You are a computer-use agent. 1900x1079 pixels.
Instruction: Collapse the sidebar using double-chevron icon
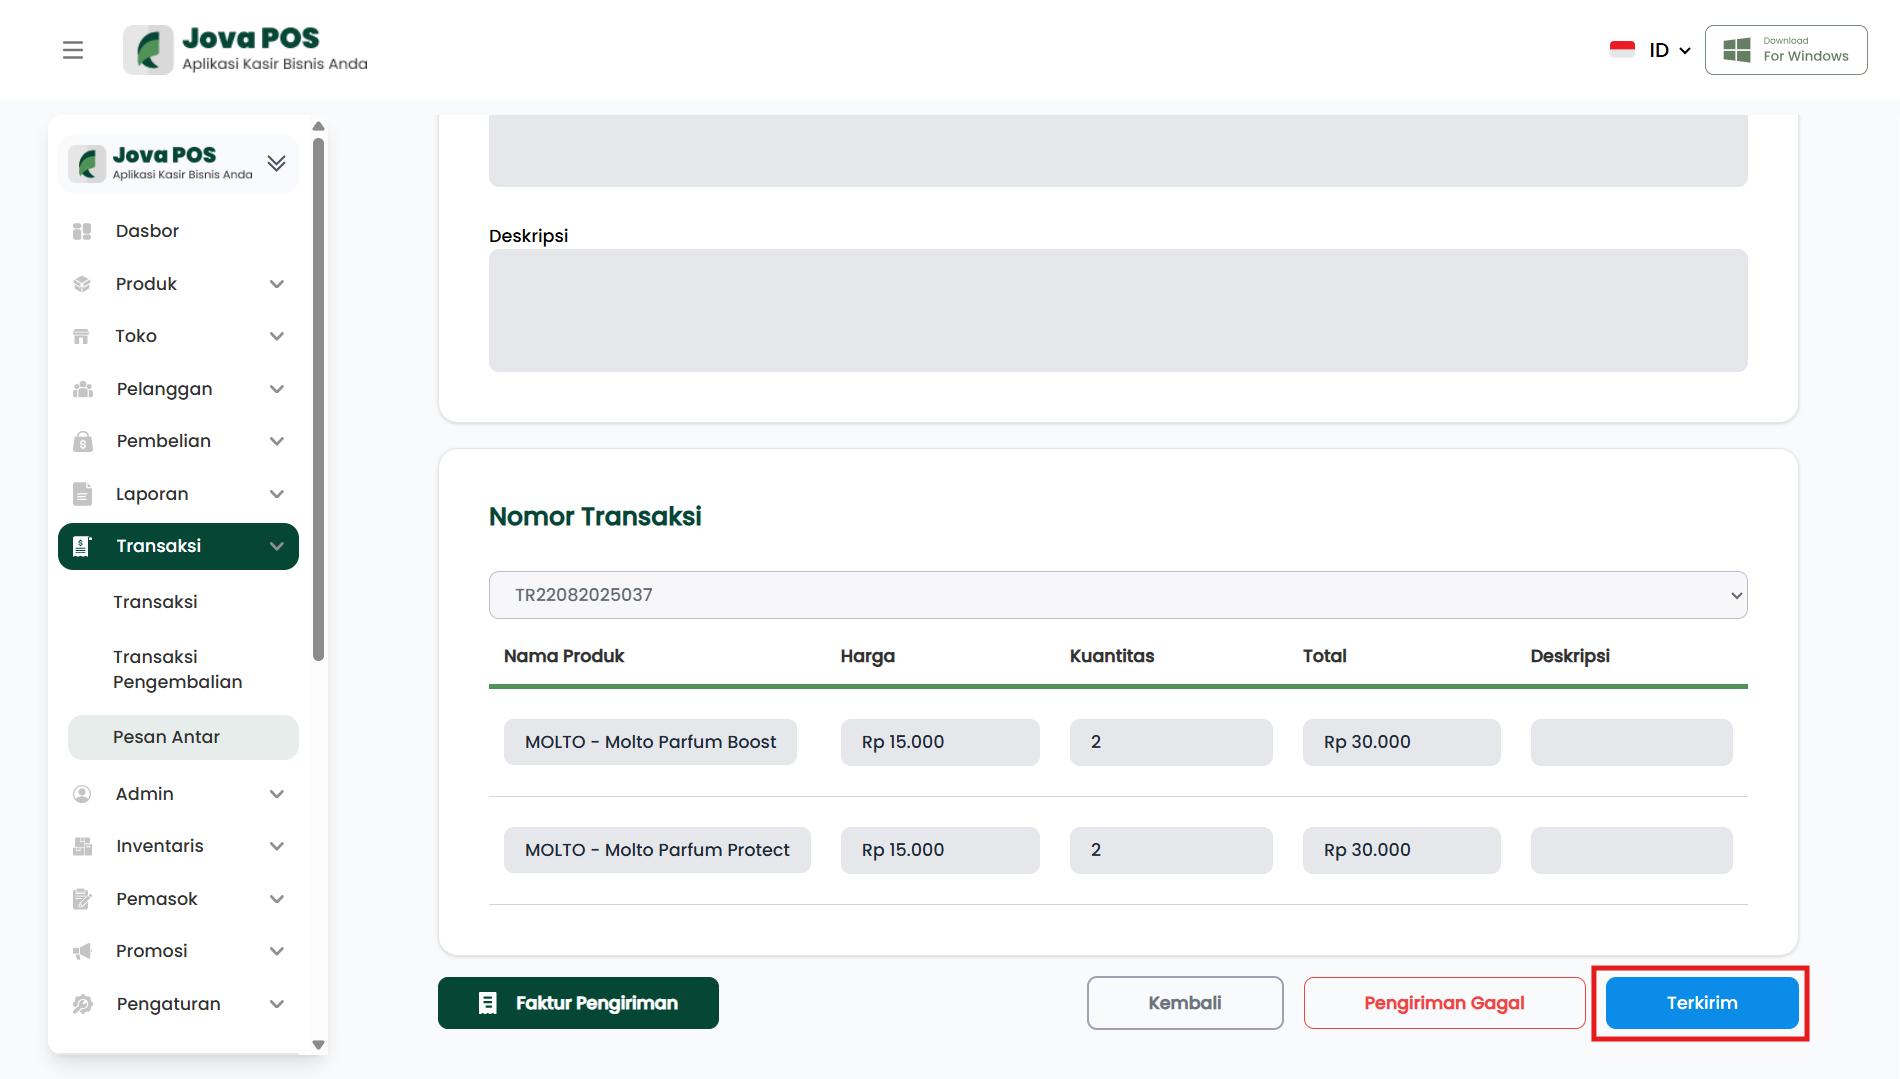click(277, 163)
